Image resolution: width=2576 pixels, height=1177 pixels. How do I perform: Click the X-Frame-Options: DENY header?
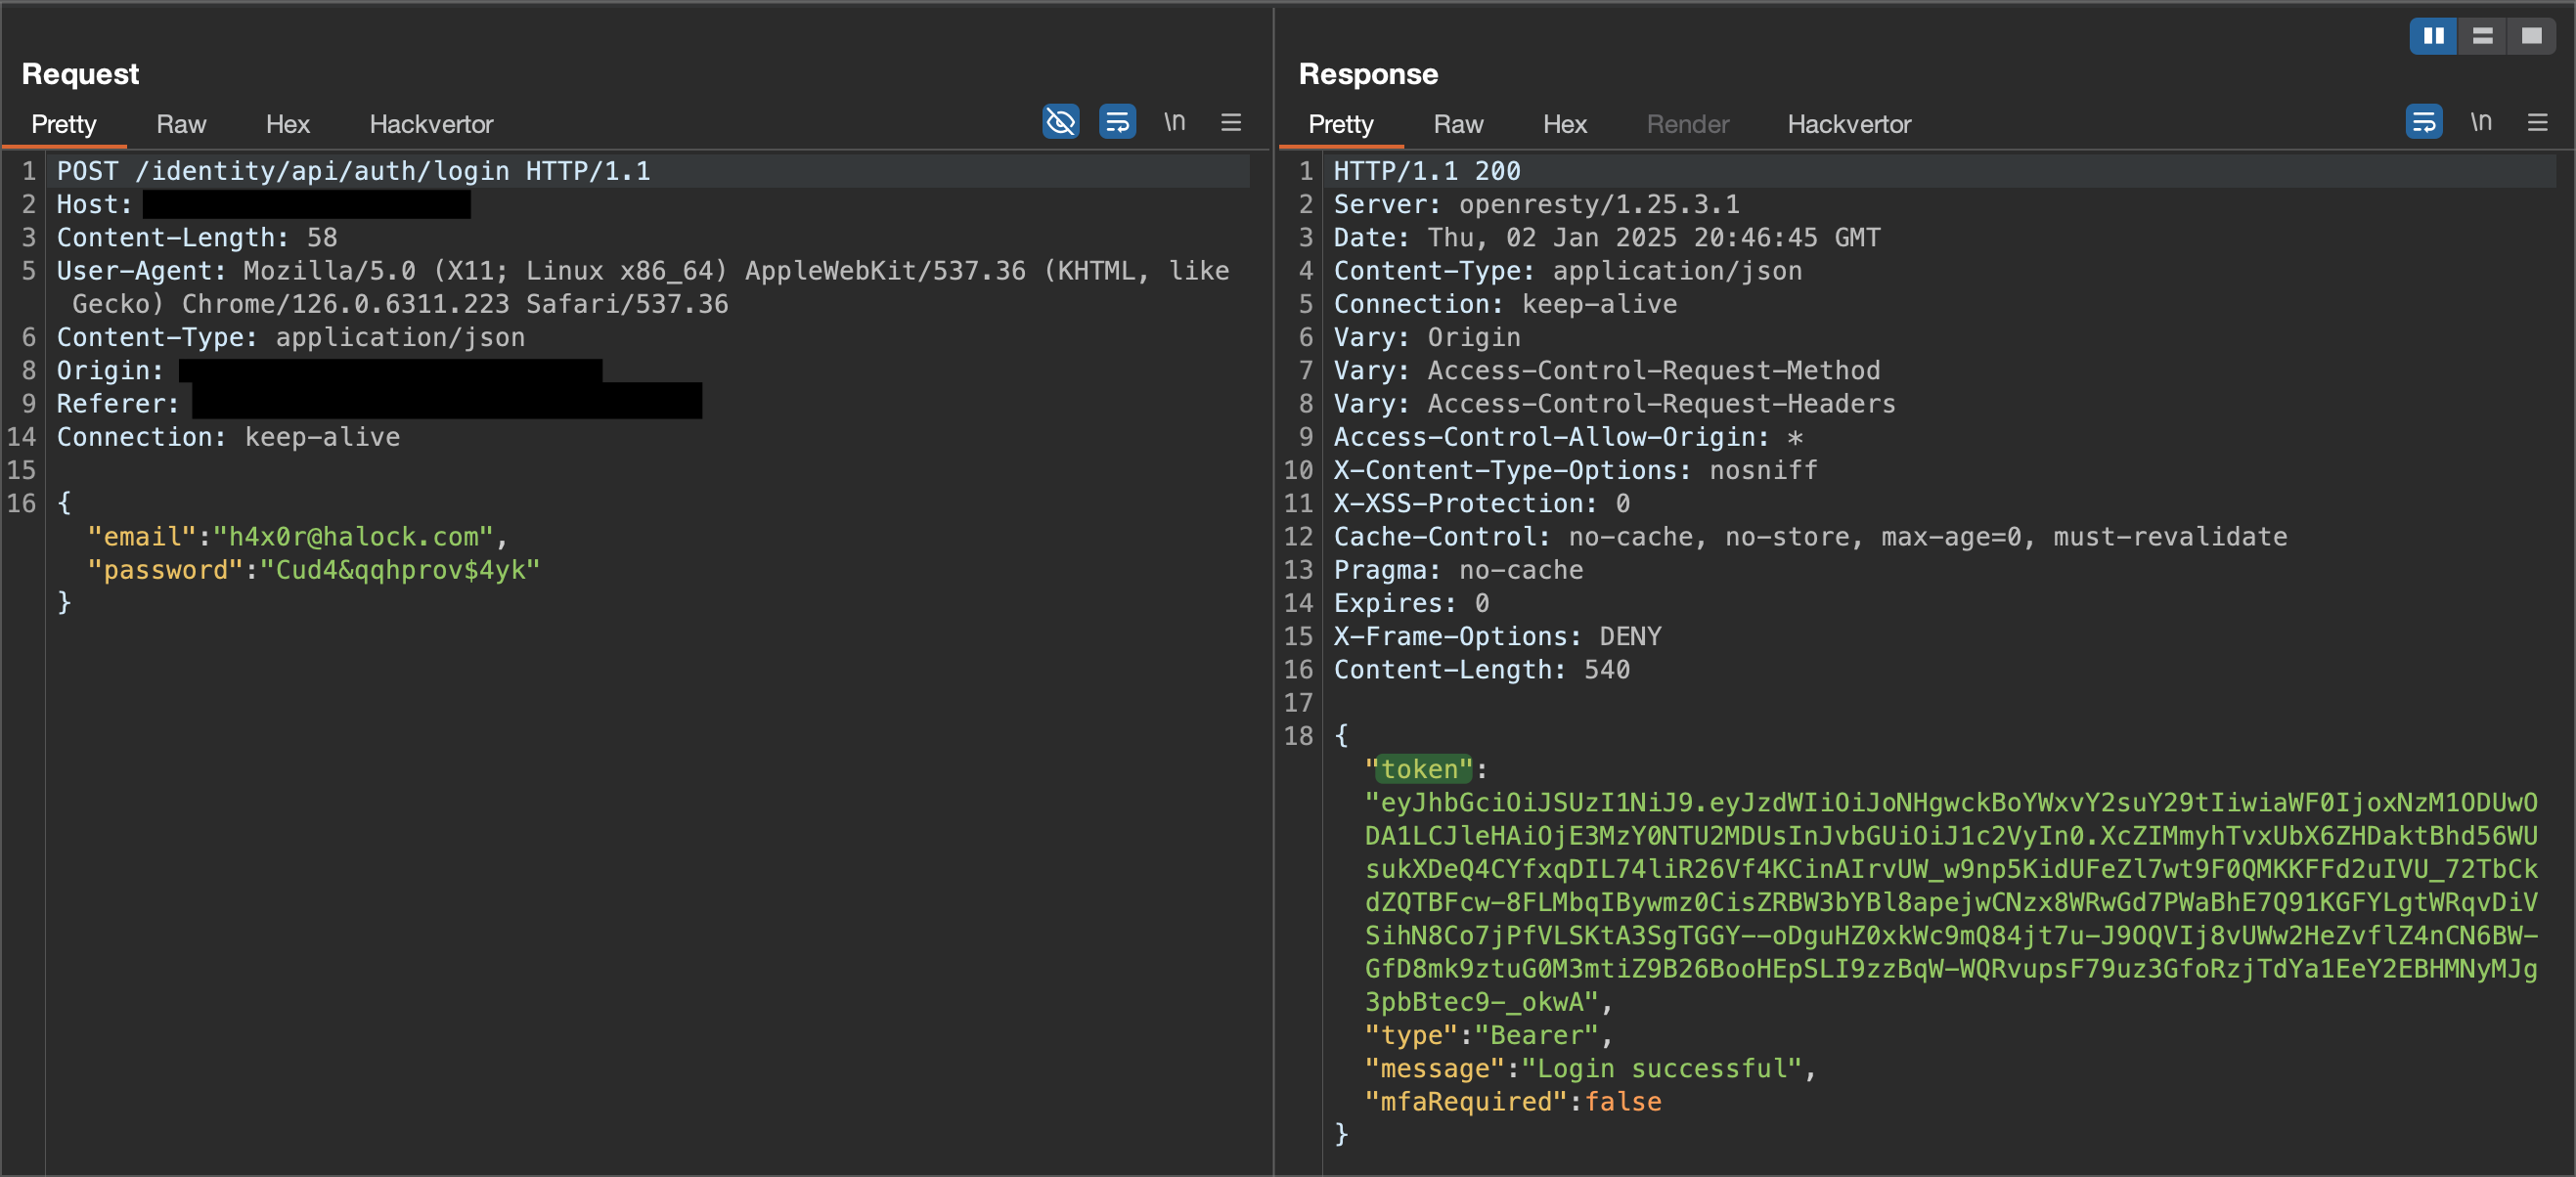[x=1497, y=636]
